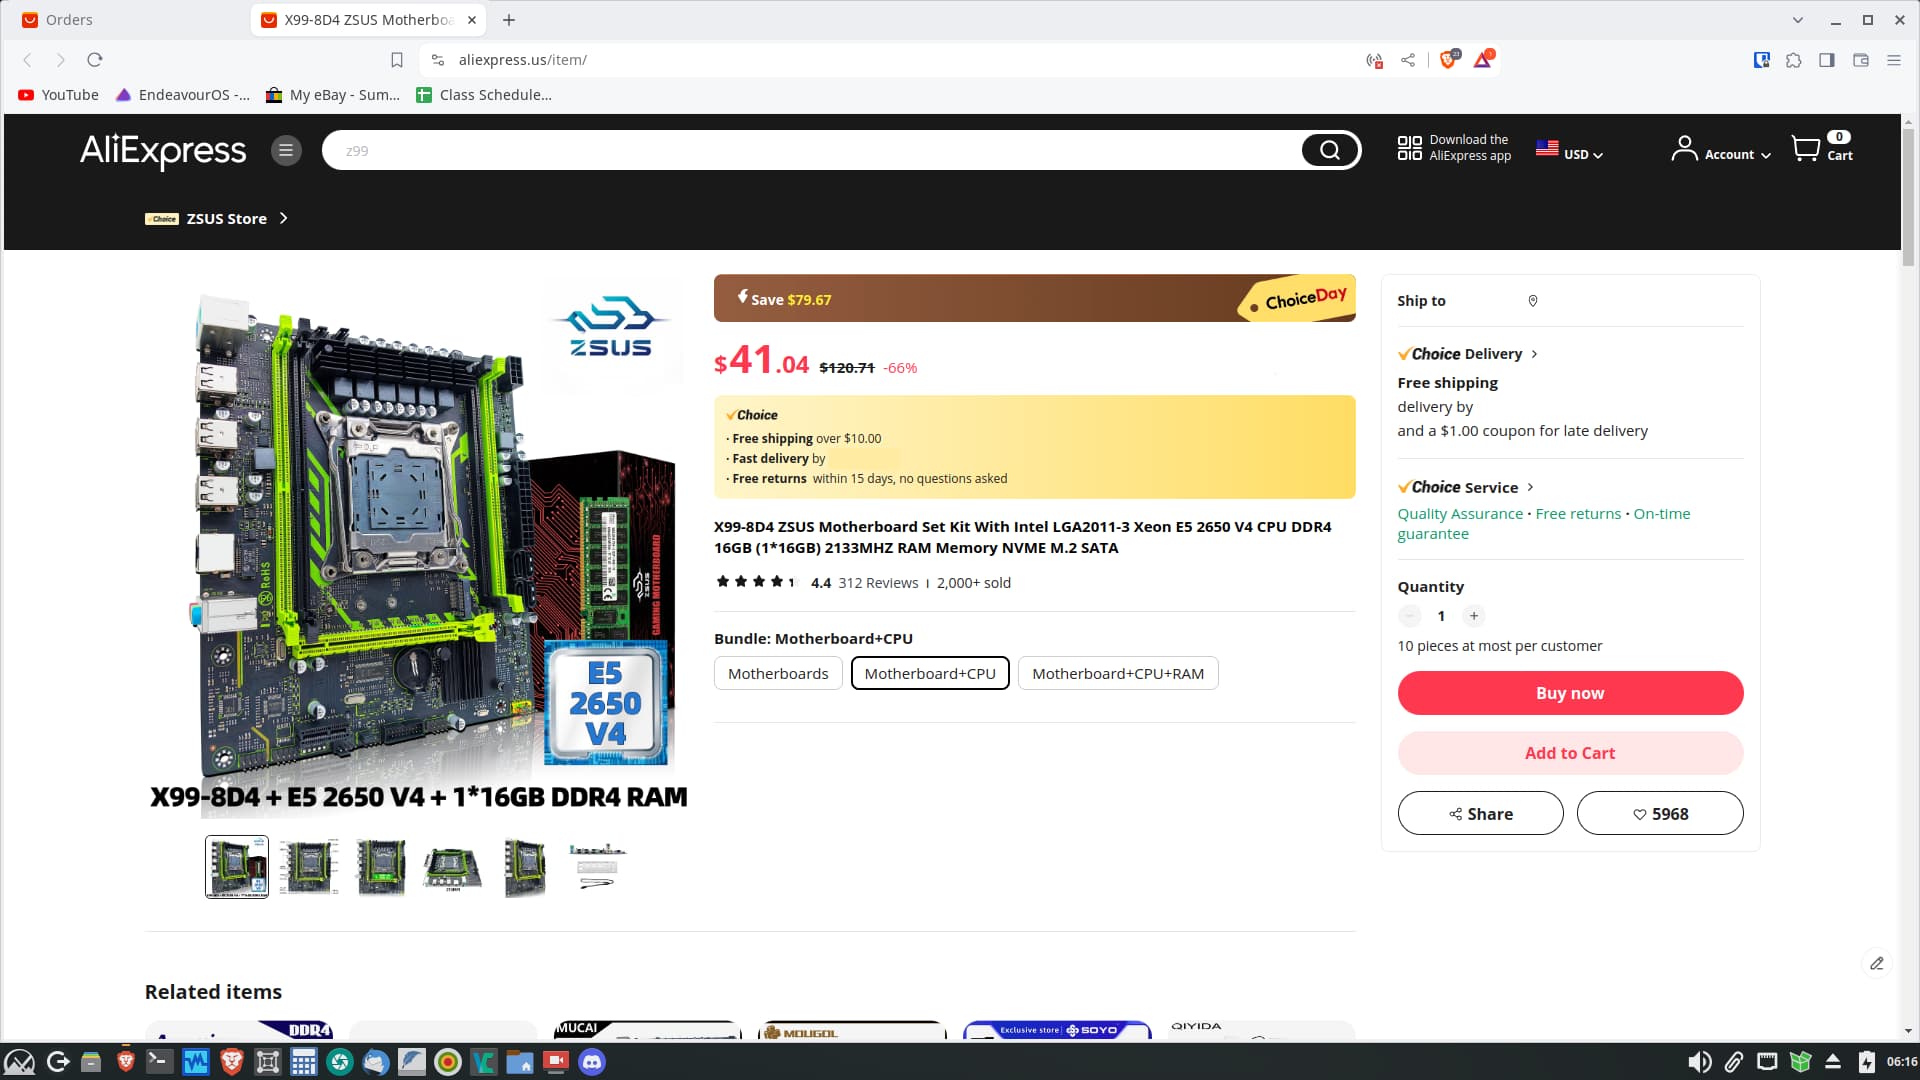Click the Brave Shields icon
Viewport: 1920px width, 1080px height.
point(1447,60)
